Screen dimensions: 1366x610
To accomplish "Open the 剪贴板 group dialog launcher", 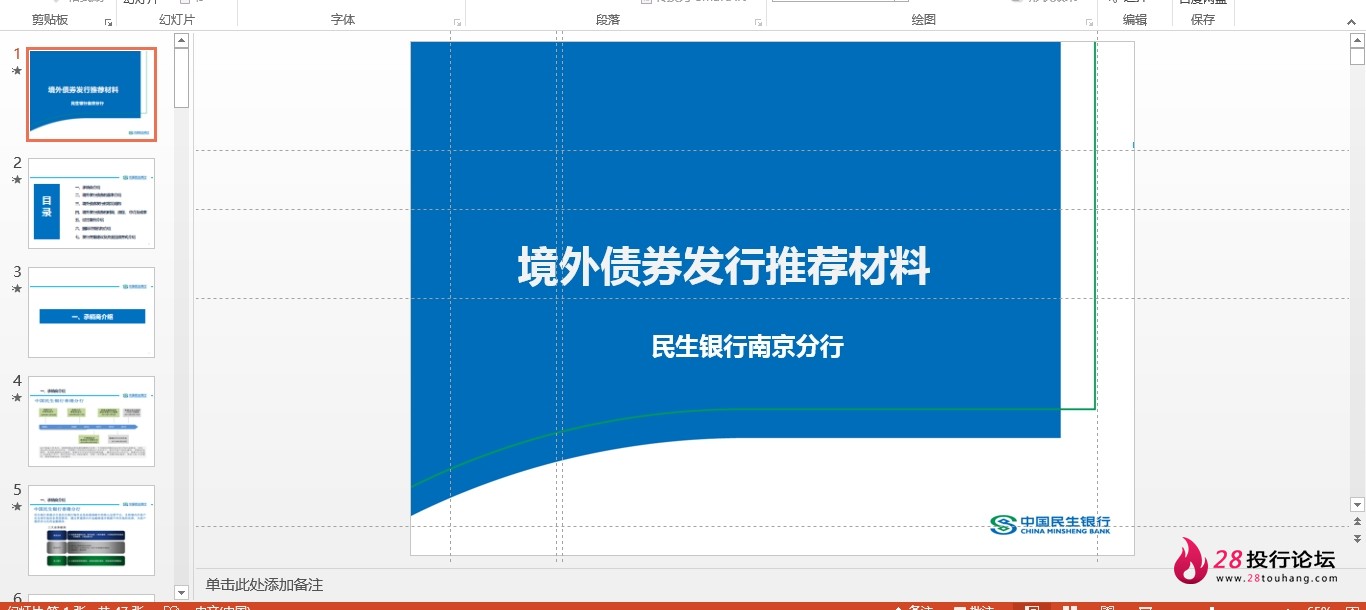I will coord(108,22).
